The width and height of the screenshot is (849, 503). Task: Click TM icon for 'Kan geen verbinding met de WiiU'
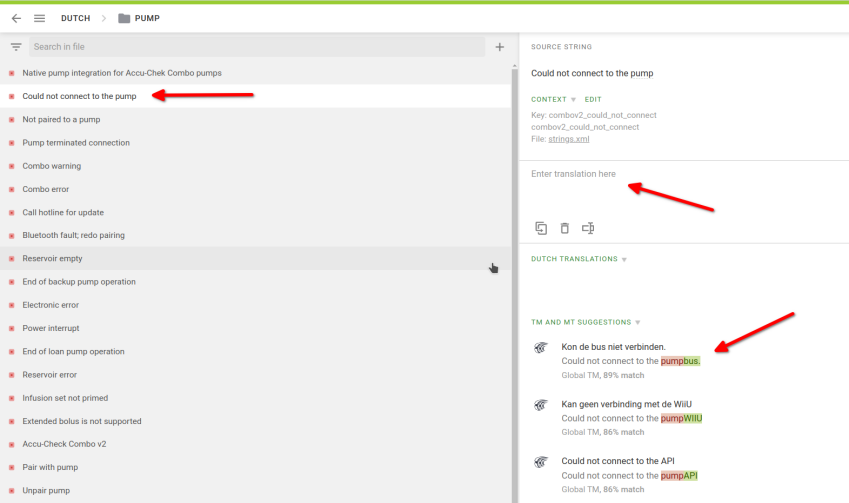pyautogui.click(x=541, y=405)
